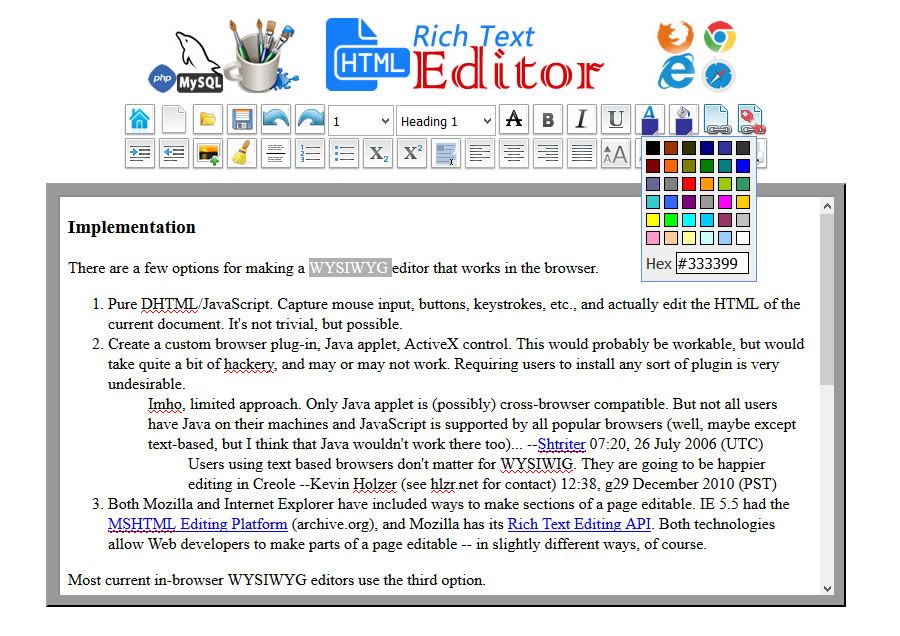900x636 pixels.
Task: Click the Hex color input field
Action: click(712, 263)
